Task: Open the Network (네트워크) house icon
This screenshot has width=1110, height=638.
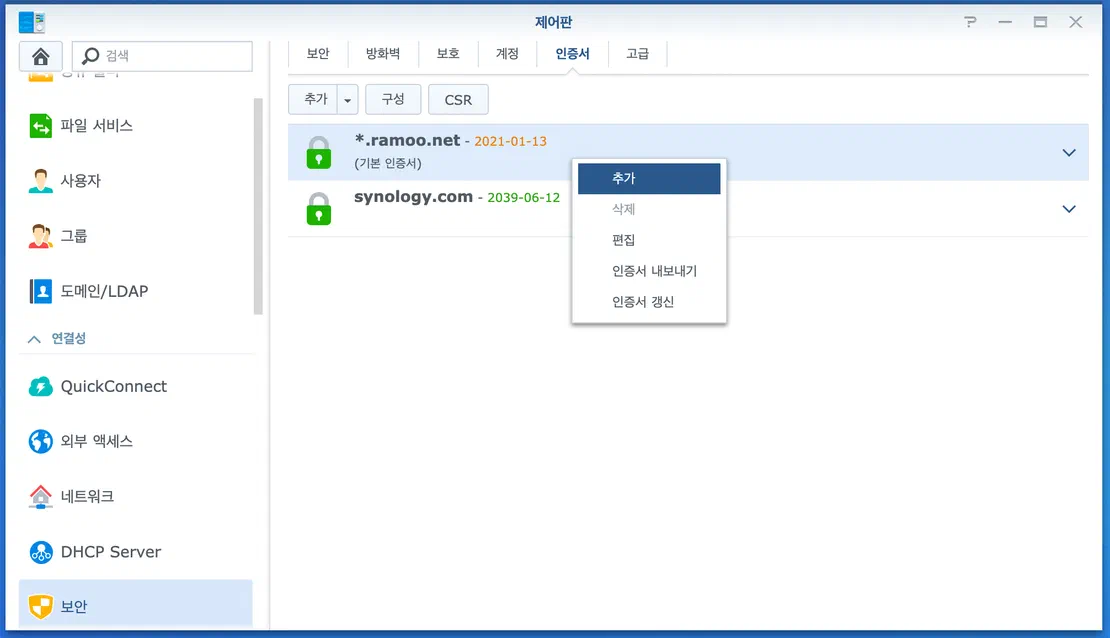Action: pos(40,496)
